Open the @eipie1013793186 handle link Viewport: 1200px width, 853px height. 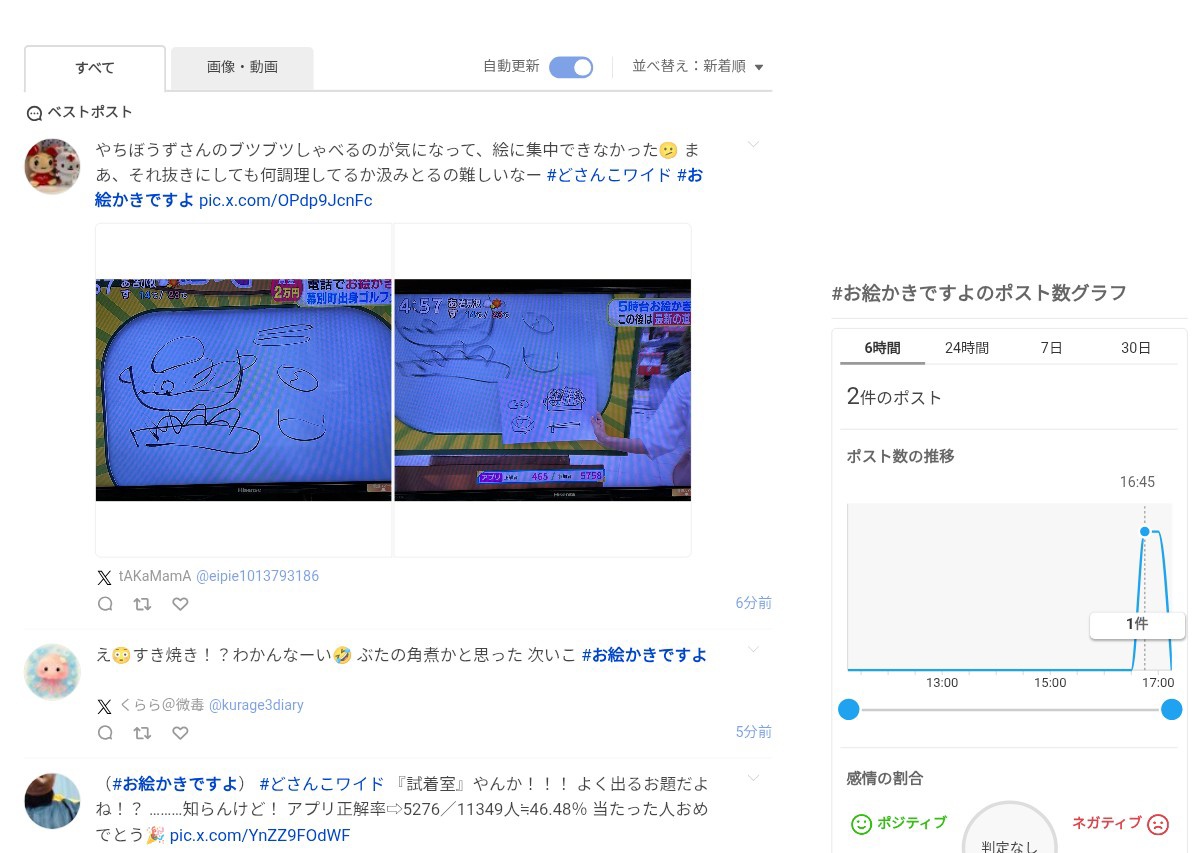pos(257,576)
